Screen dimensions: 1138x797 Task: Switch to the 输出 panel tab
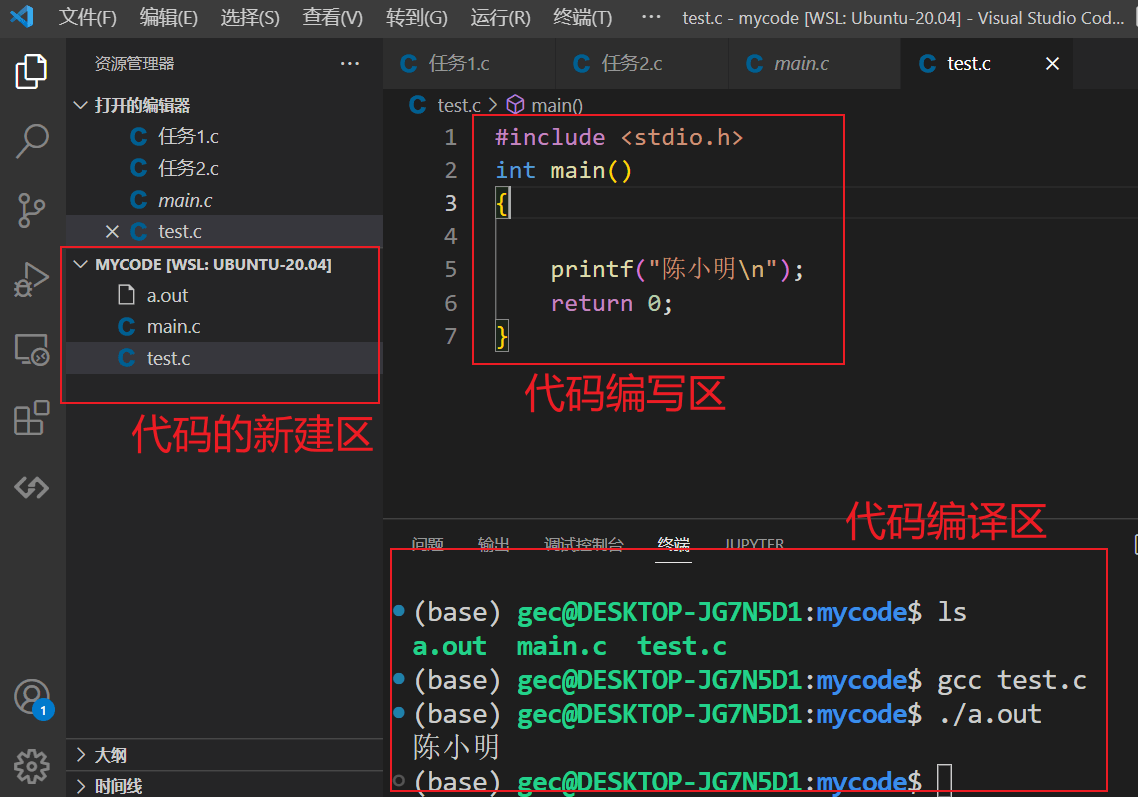pyautogui.click(x=494, y=544)
